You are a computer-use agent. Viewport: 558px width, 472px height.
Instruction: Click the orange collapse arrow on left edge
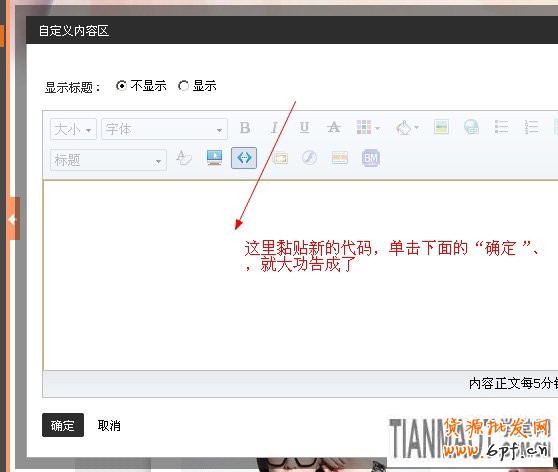coord(13,219)
